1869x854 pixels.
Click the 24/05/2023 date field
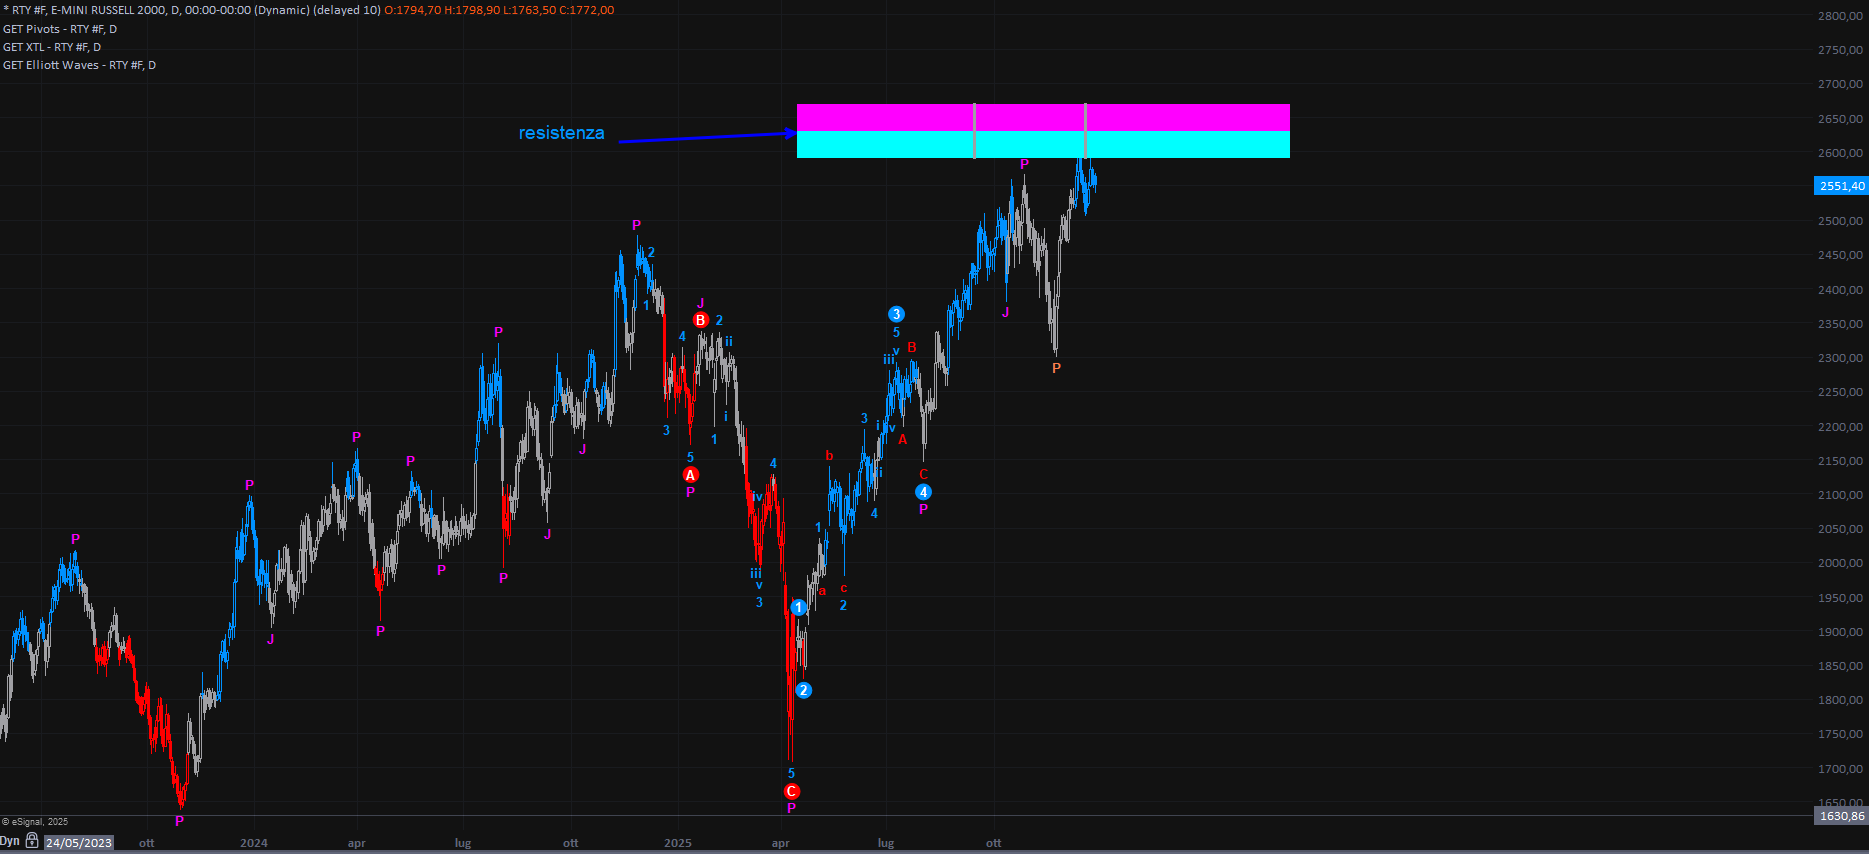click(79, 843)
